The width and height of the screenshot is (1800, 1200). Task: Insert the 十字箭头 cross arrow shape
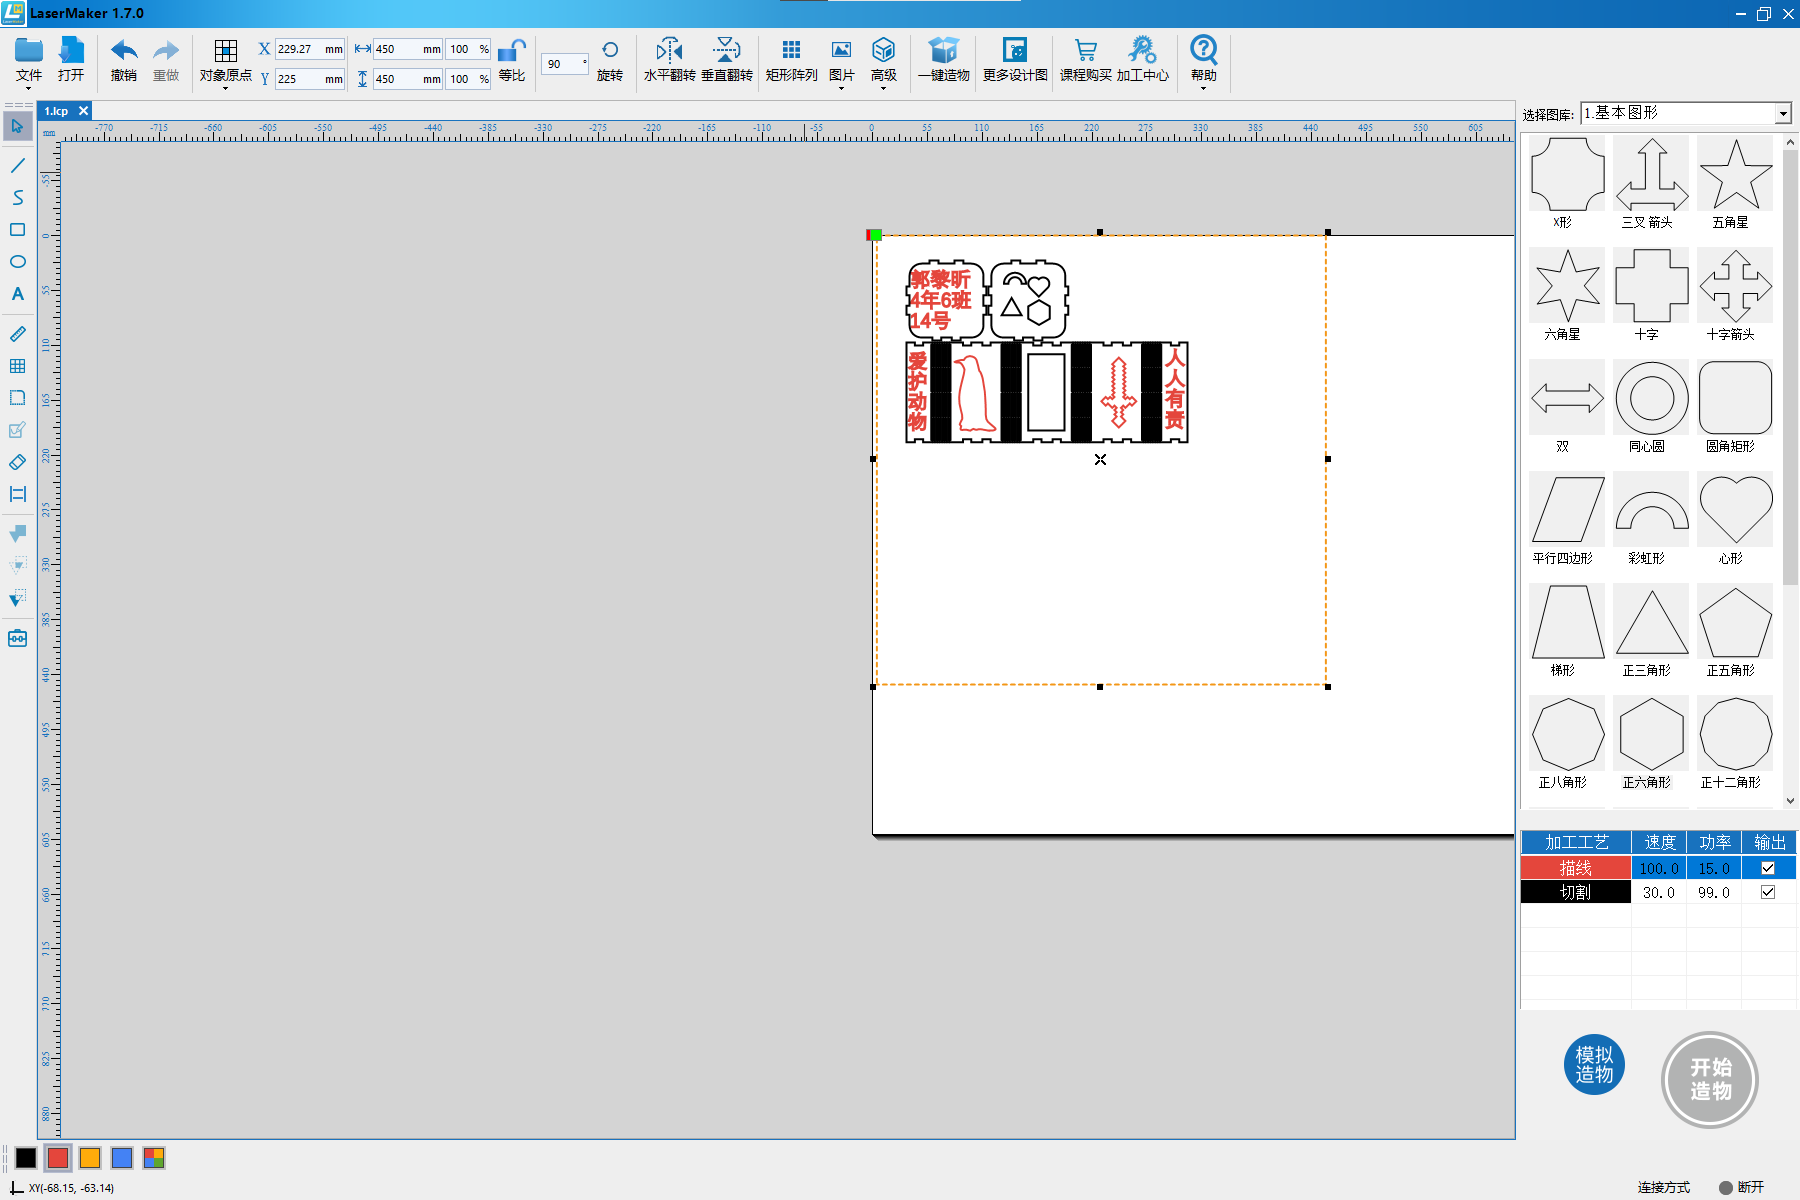(1736, 286)
